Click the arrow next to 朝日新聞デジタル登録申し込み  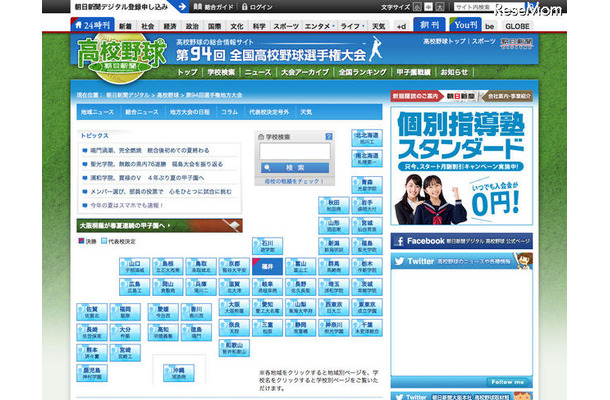click(x=182, y=7)
